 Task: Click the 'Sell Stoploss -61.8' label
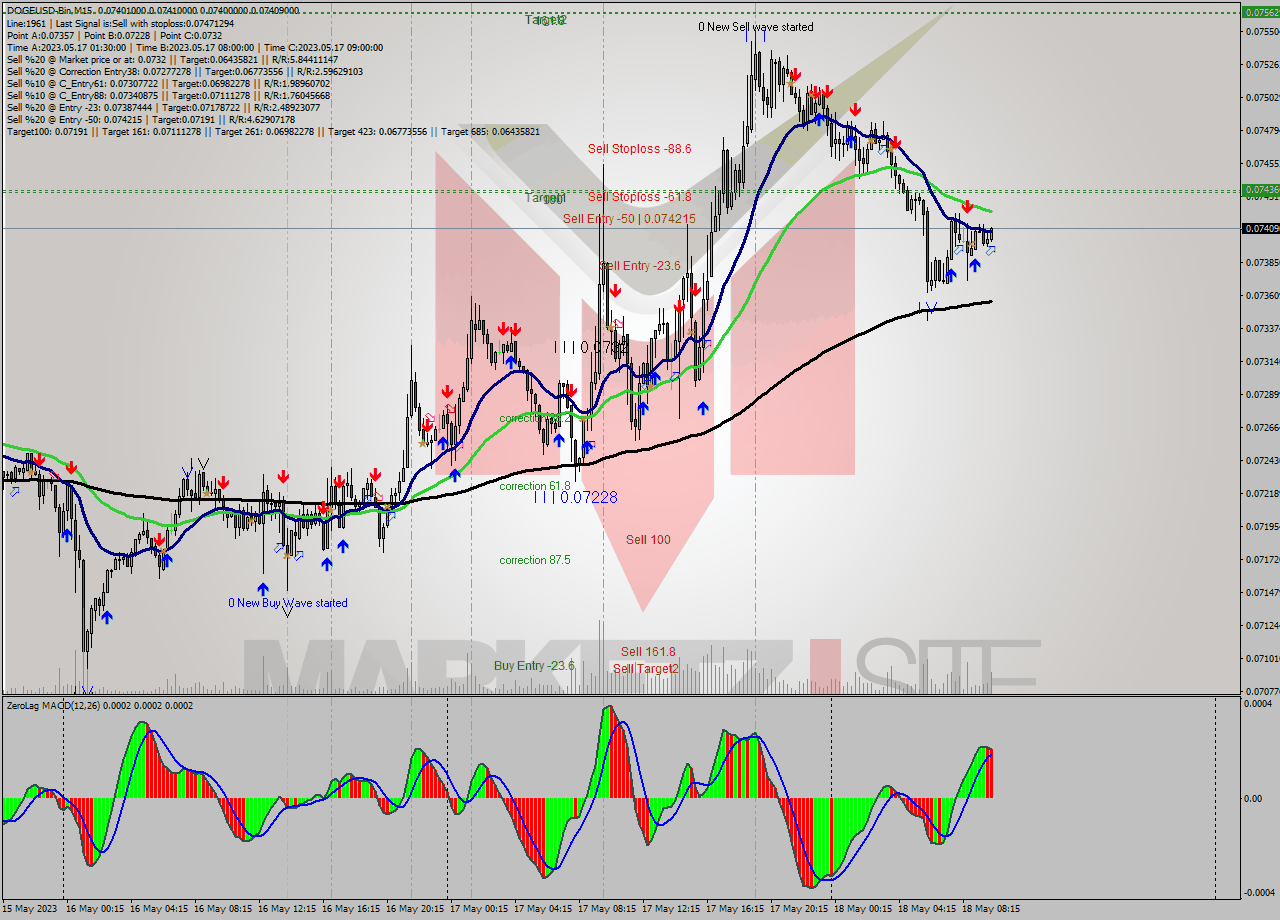[x=639, y=197]
